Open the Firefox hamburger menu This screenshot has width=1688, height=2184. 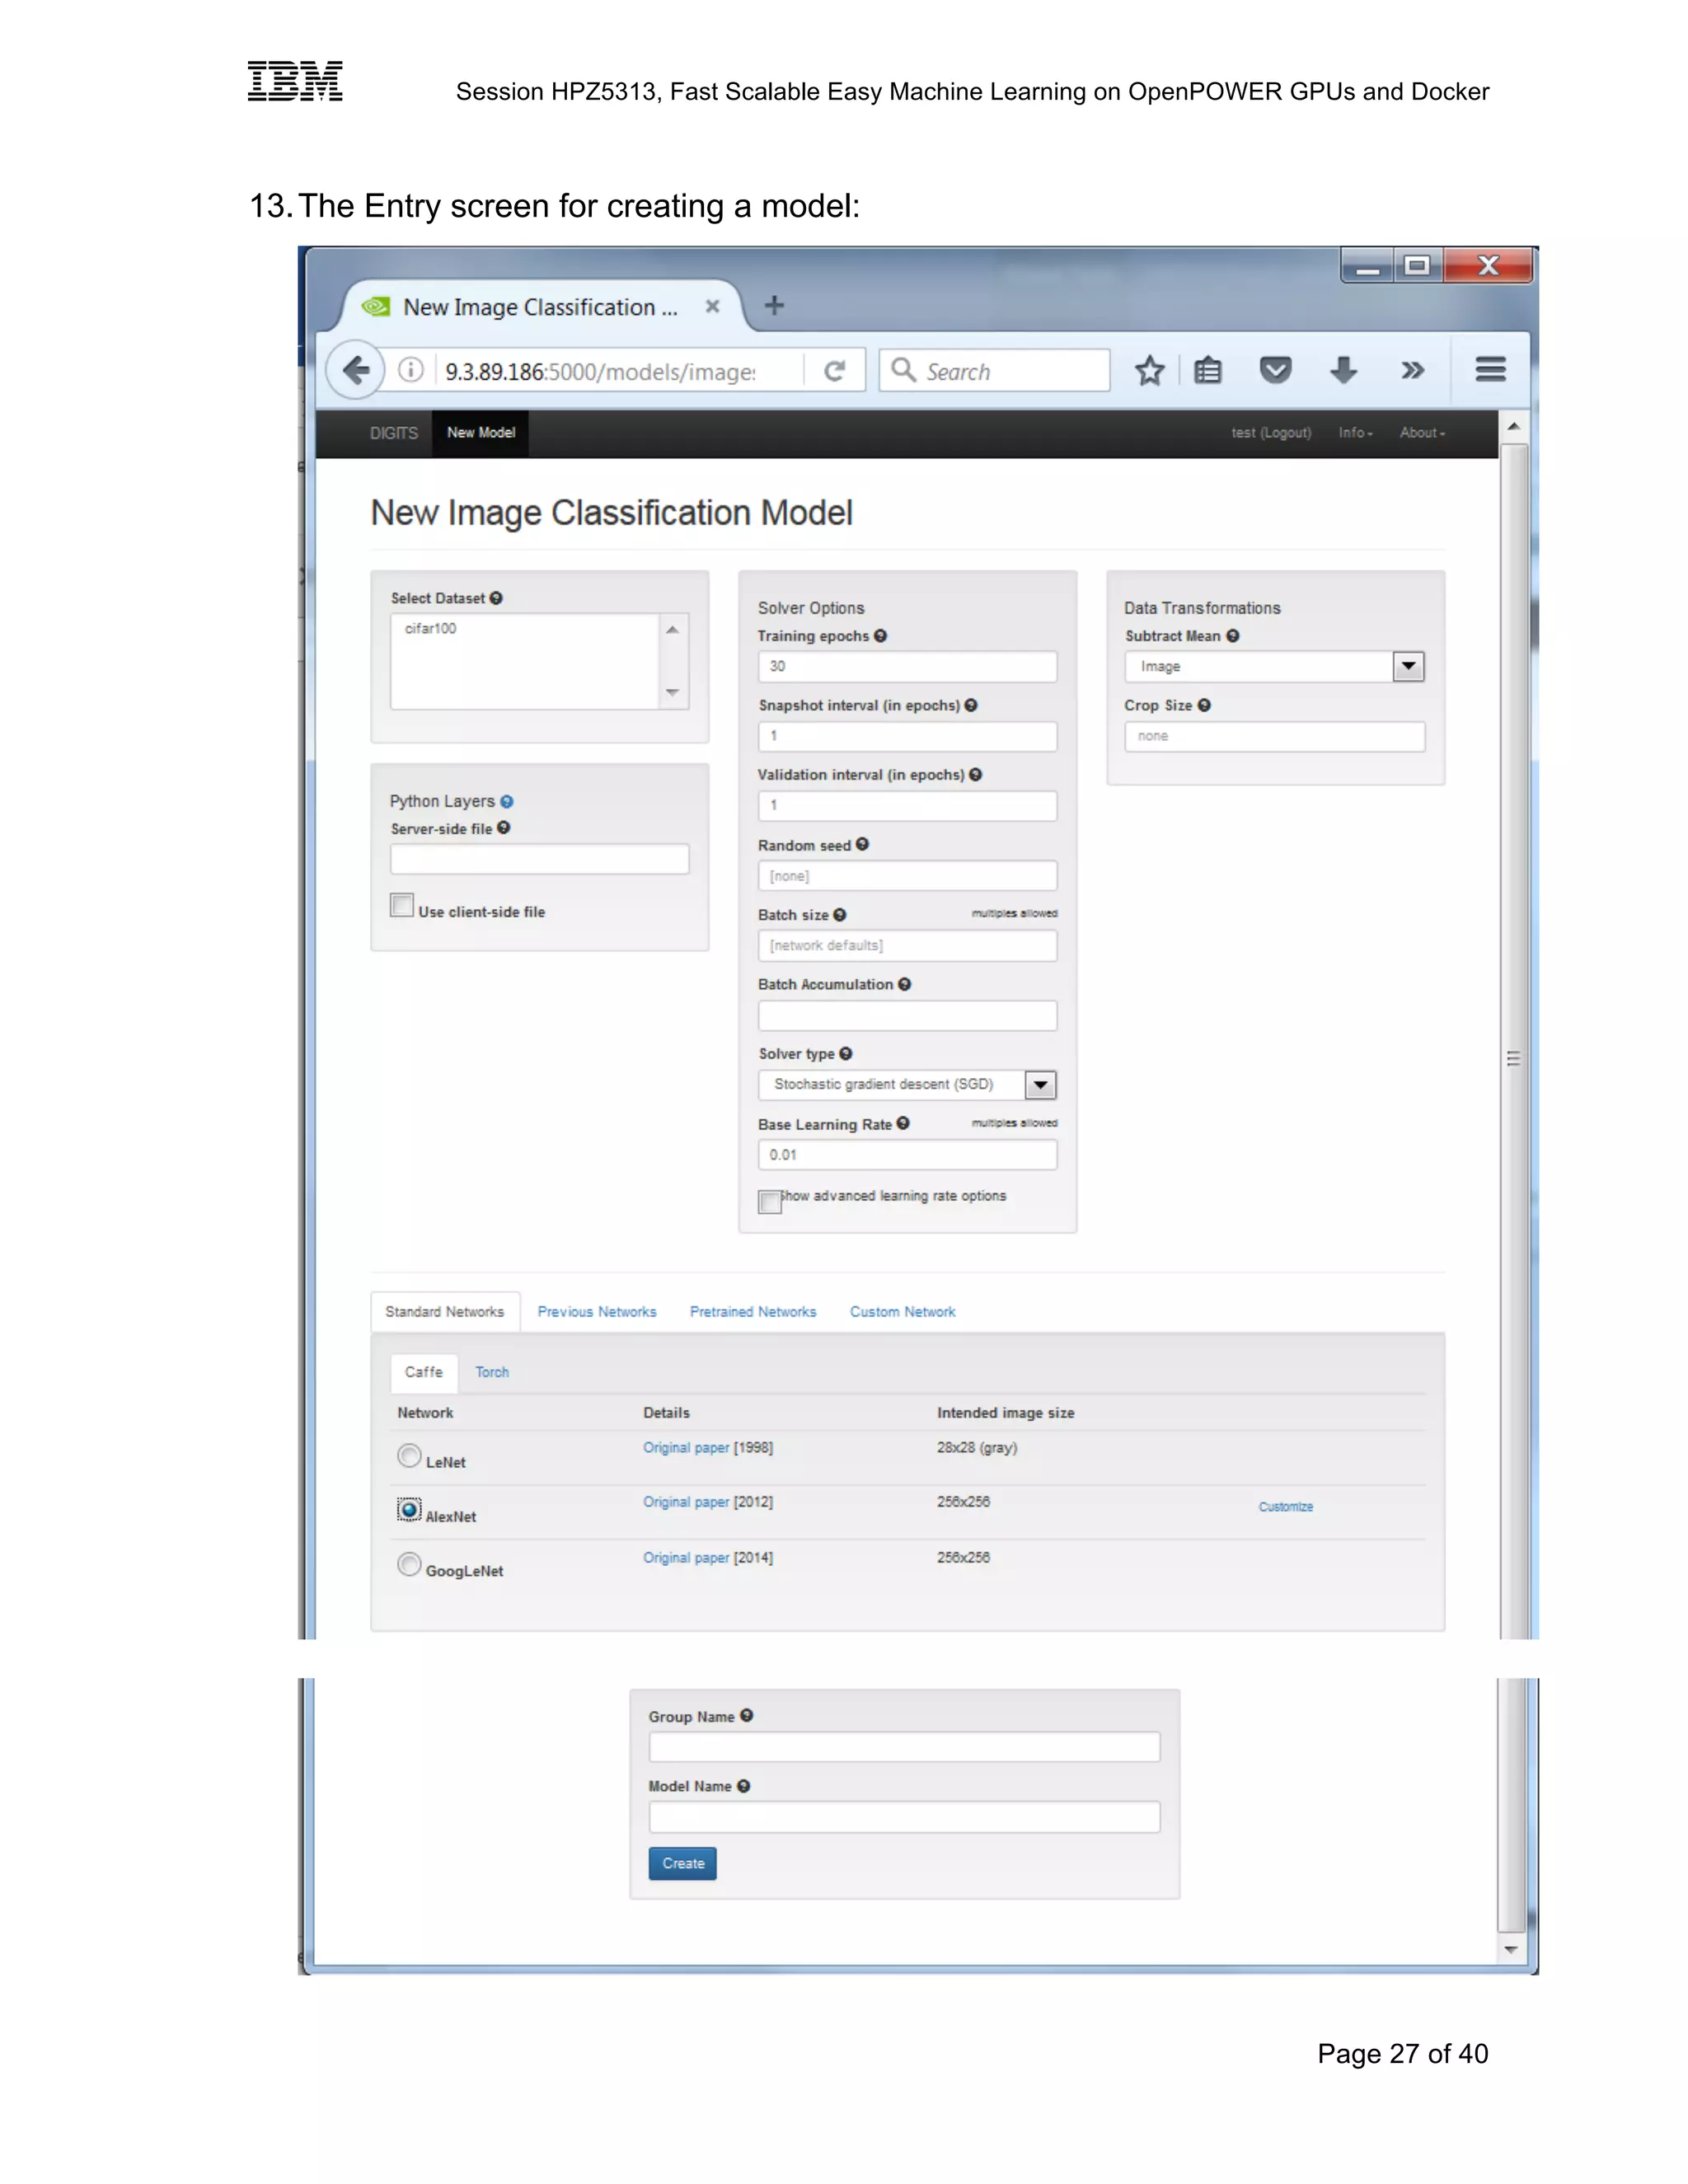(1489, 371)
